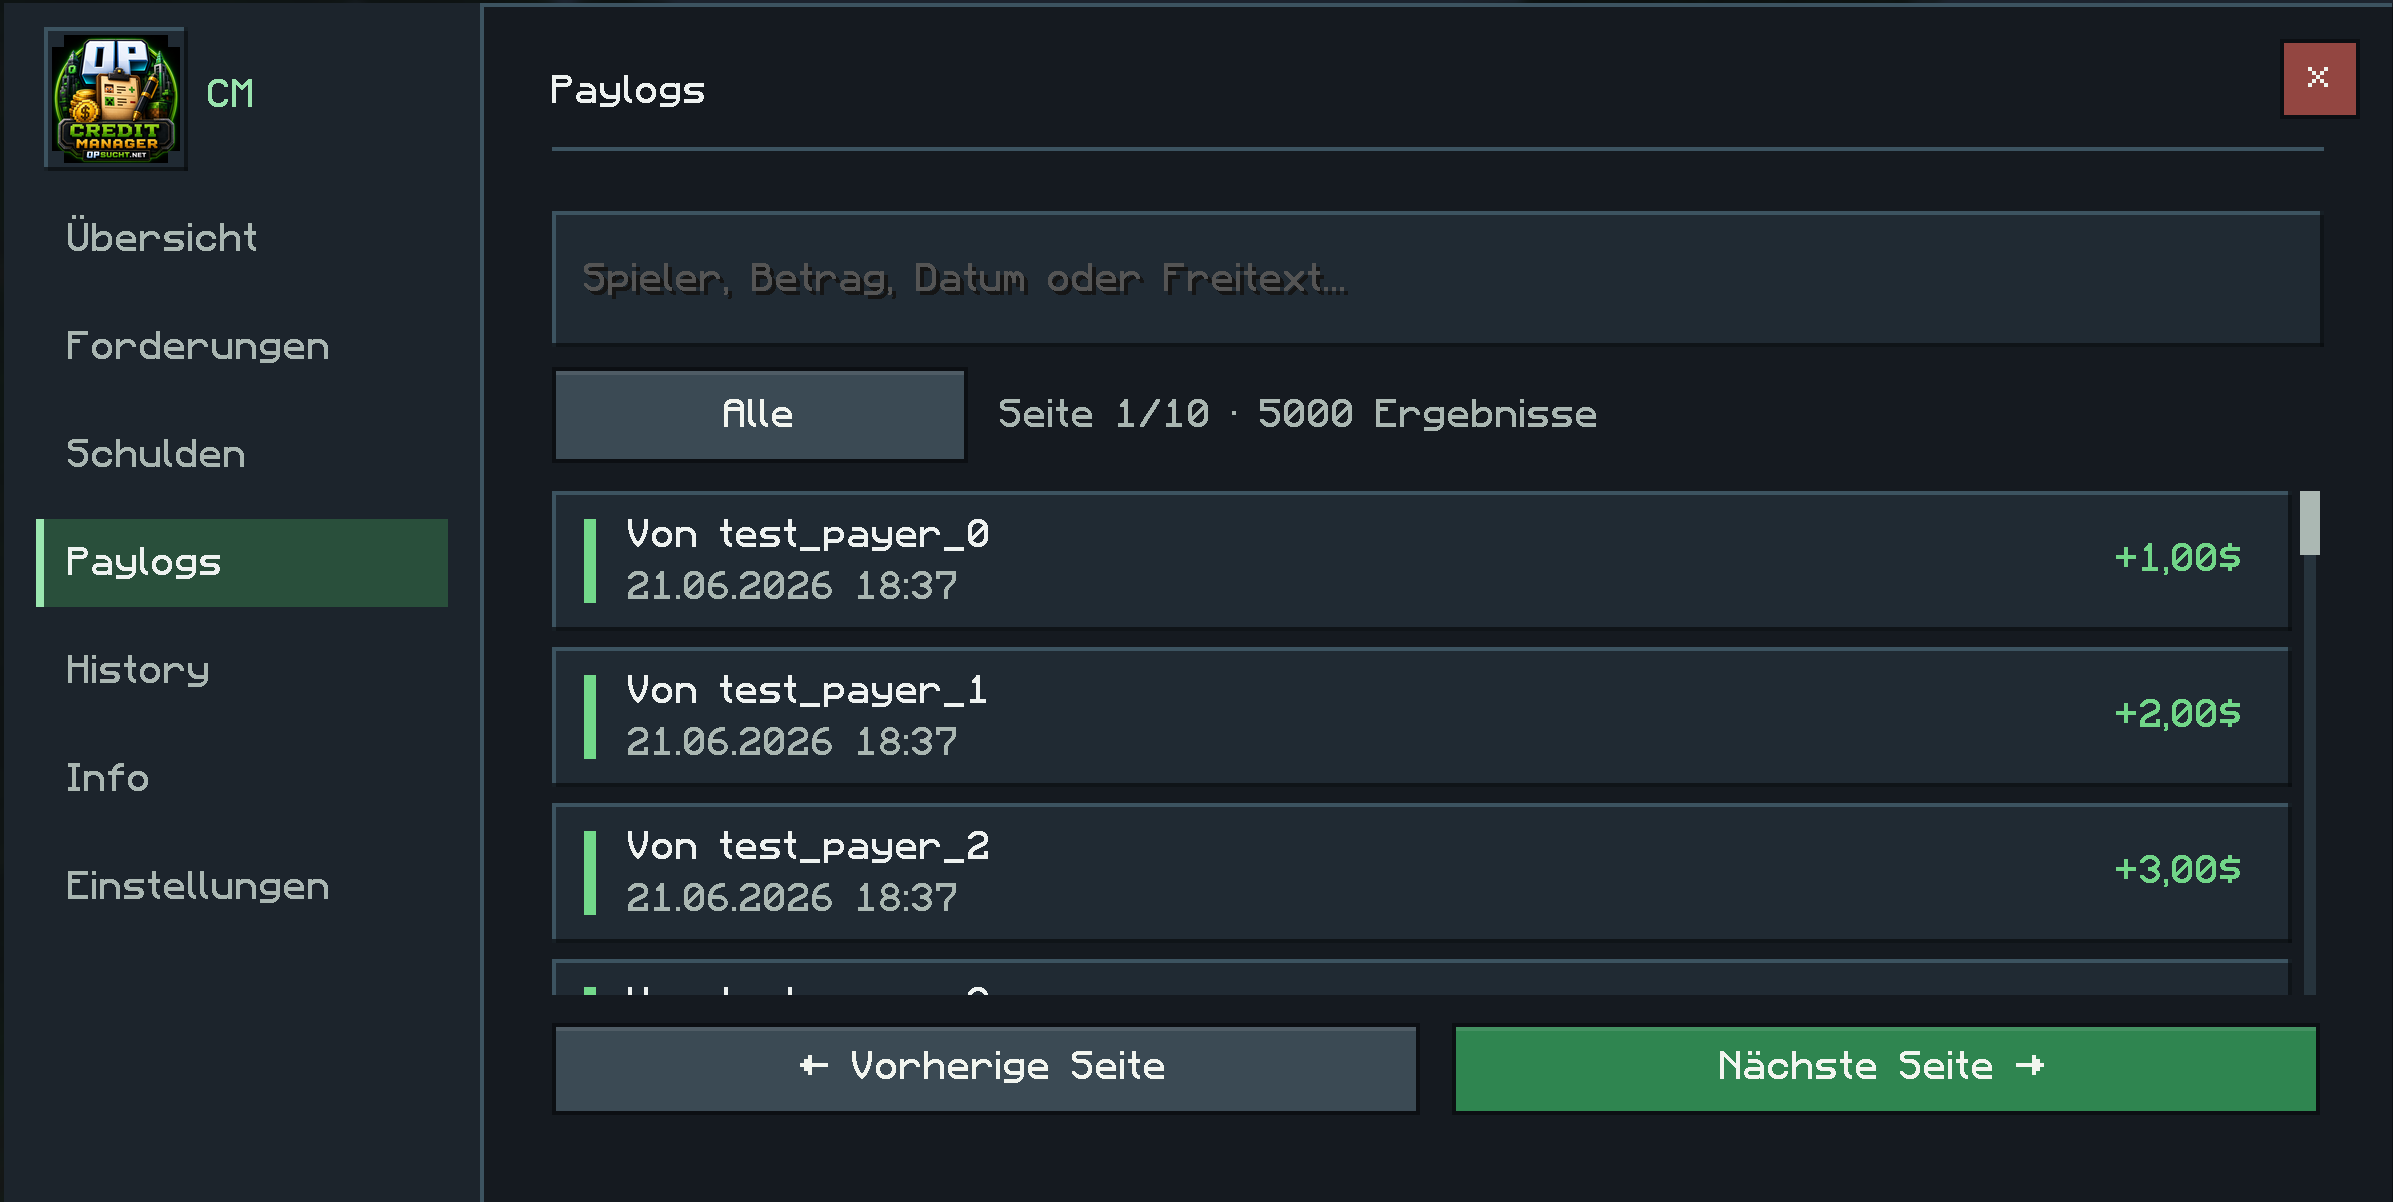Screen dimensions: 2393x1202
Task: Click the paylog list scrollbar thumb
Action: coord(2309,522)
